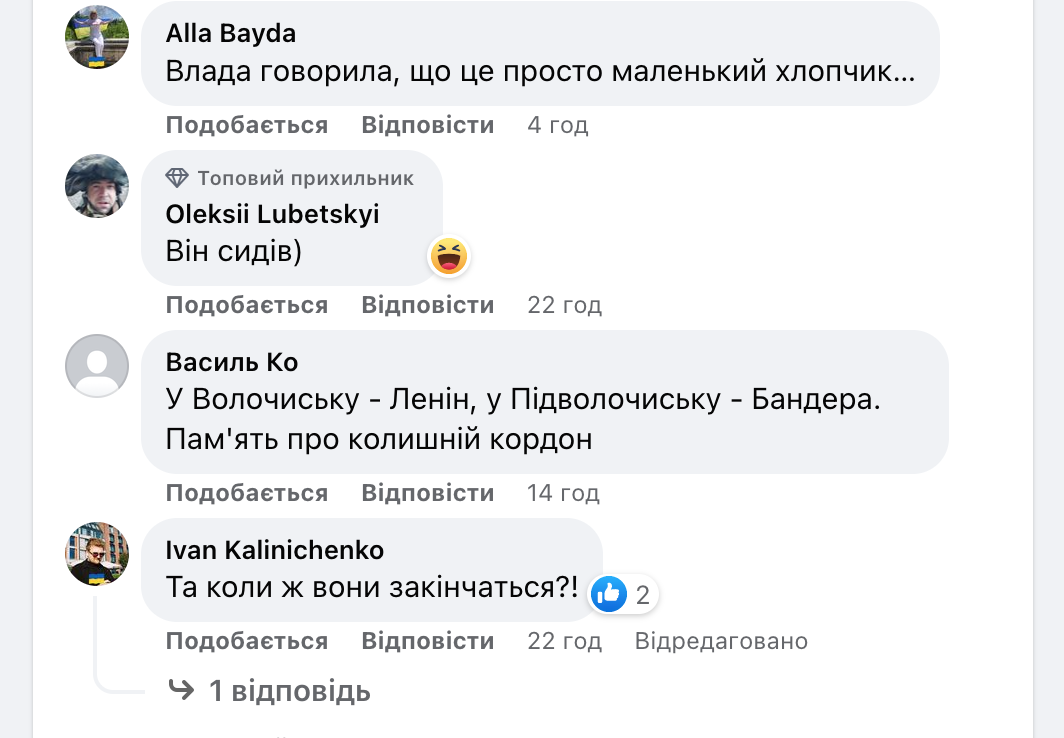Screen dimensions: 1064x738
Task: View laughing reaction on Oleksii's comment
Action: point(449,257)
